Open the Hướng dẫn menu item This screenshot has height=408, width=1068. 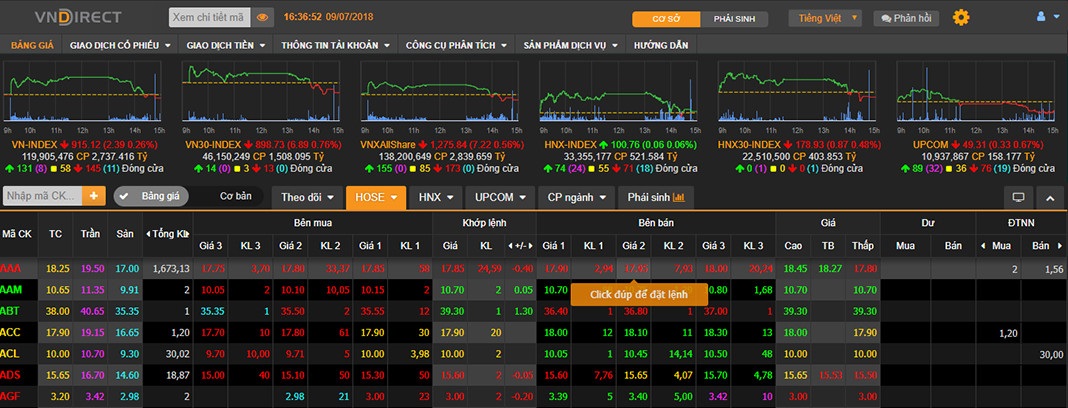662,45
